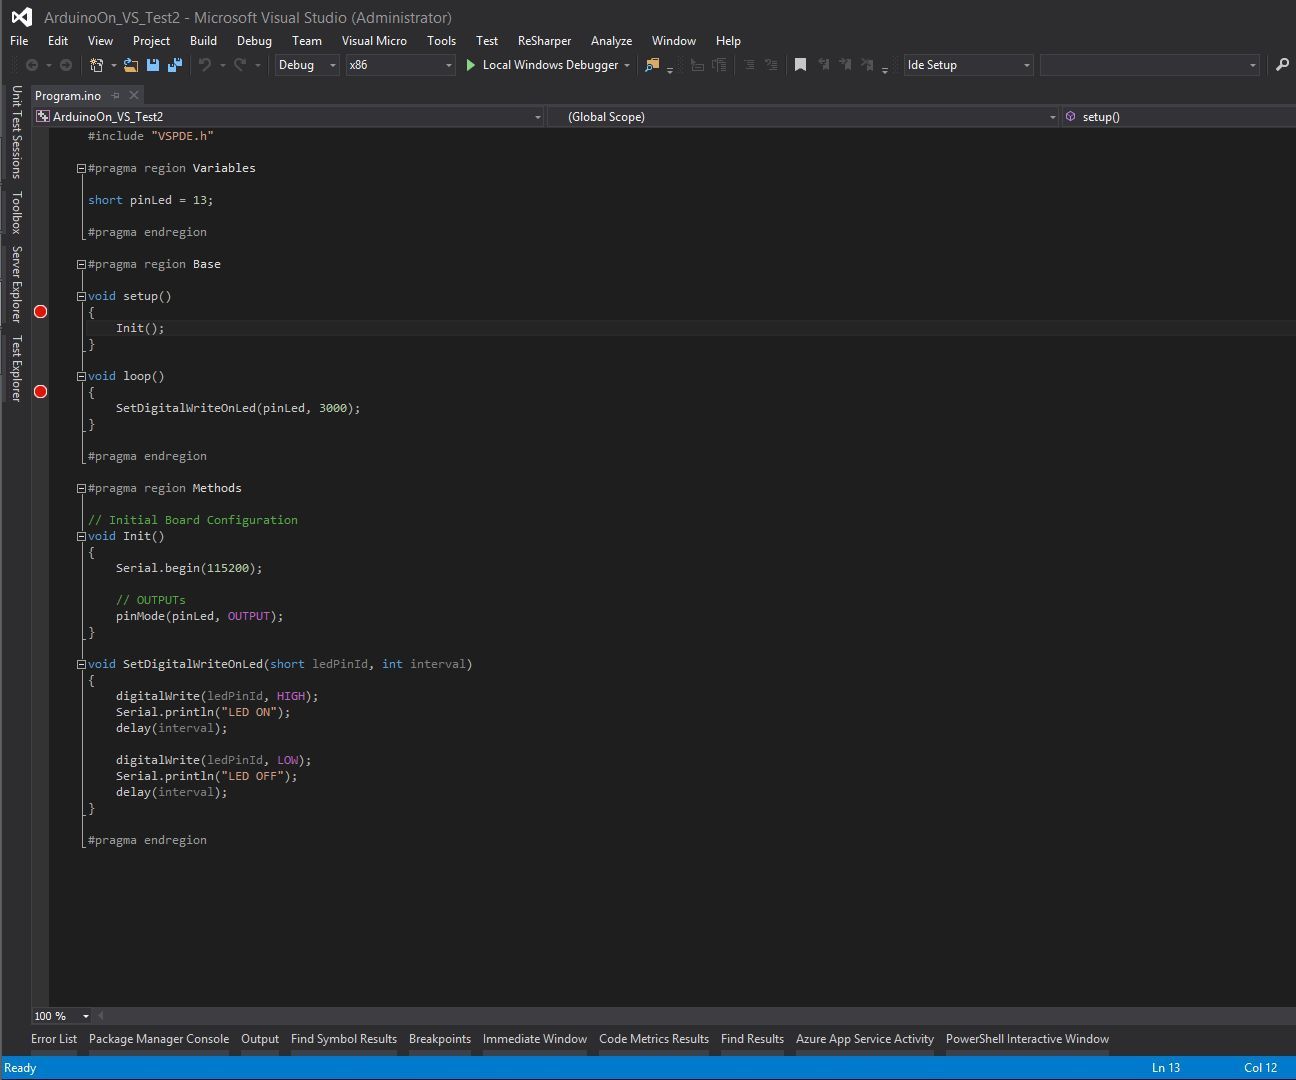The image size is (1296, 1080).
Task: Expand the Unit Test Sessions side panel
Action: (x=16, y=132)
